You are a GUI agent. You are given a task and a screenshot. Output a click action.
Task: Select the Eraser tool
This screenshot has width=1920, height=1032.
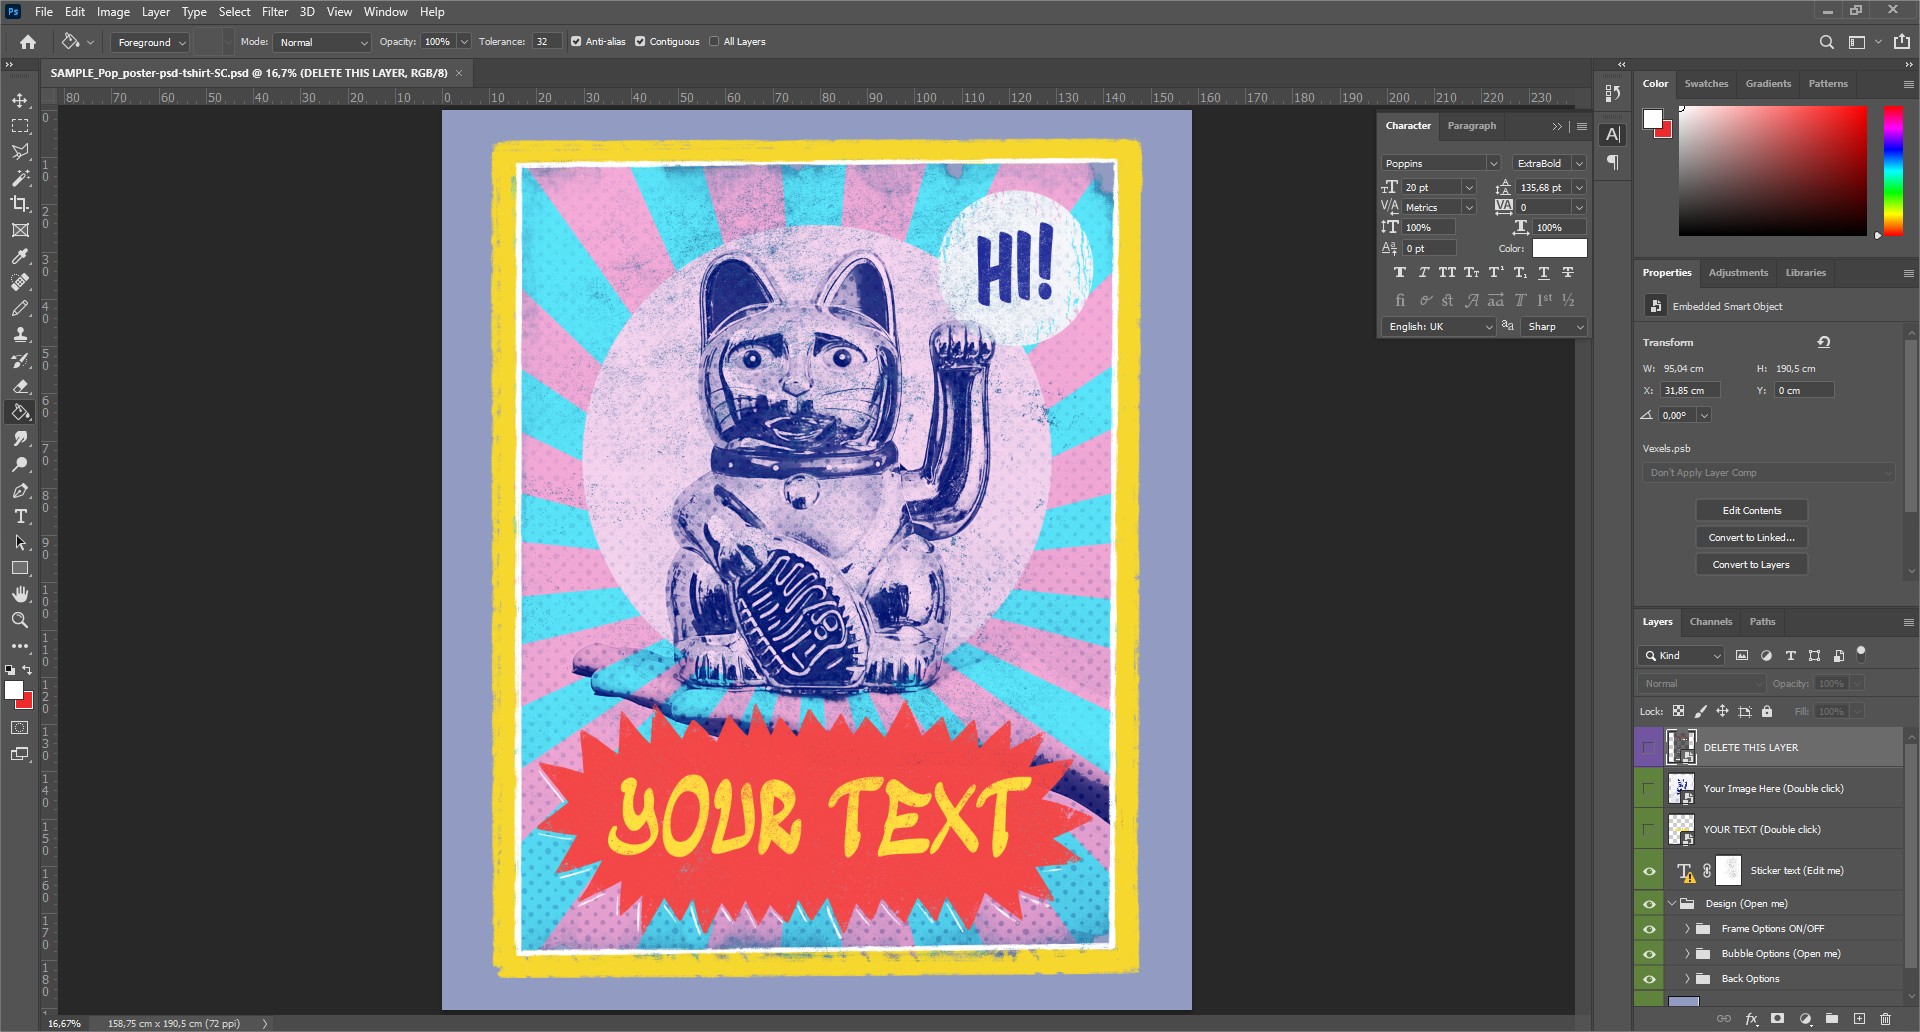[20, 386]
